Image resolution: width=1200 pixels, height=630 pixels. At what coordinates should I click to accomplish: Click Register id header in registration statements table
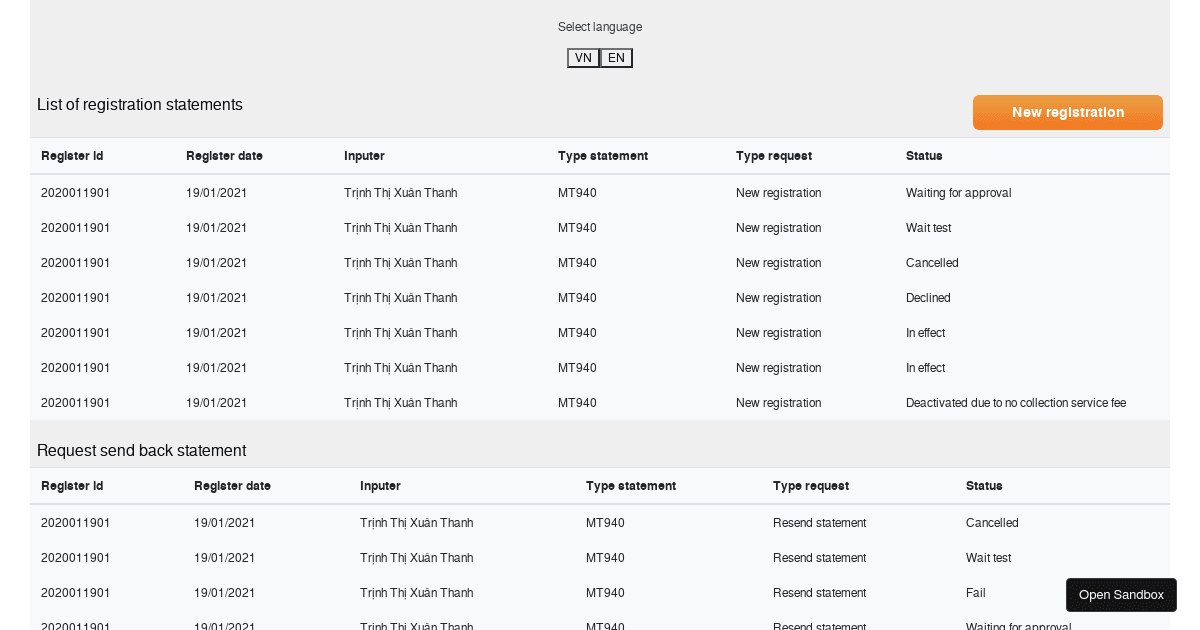tap(72, 156)
